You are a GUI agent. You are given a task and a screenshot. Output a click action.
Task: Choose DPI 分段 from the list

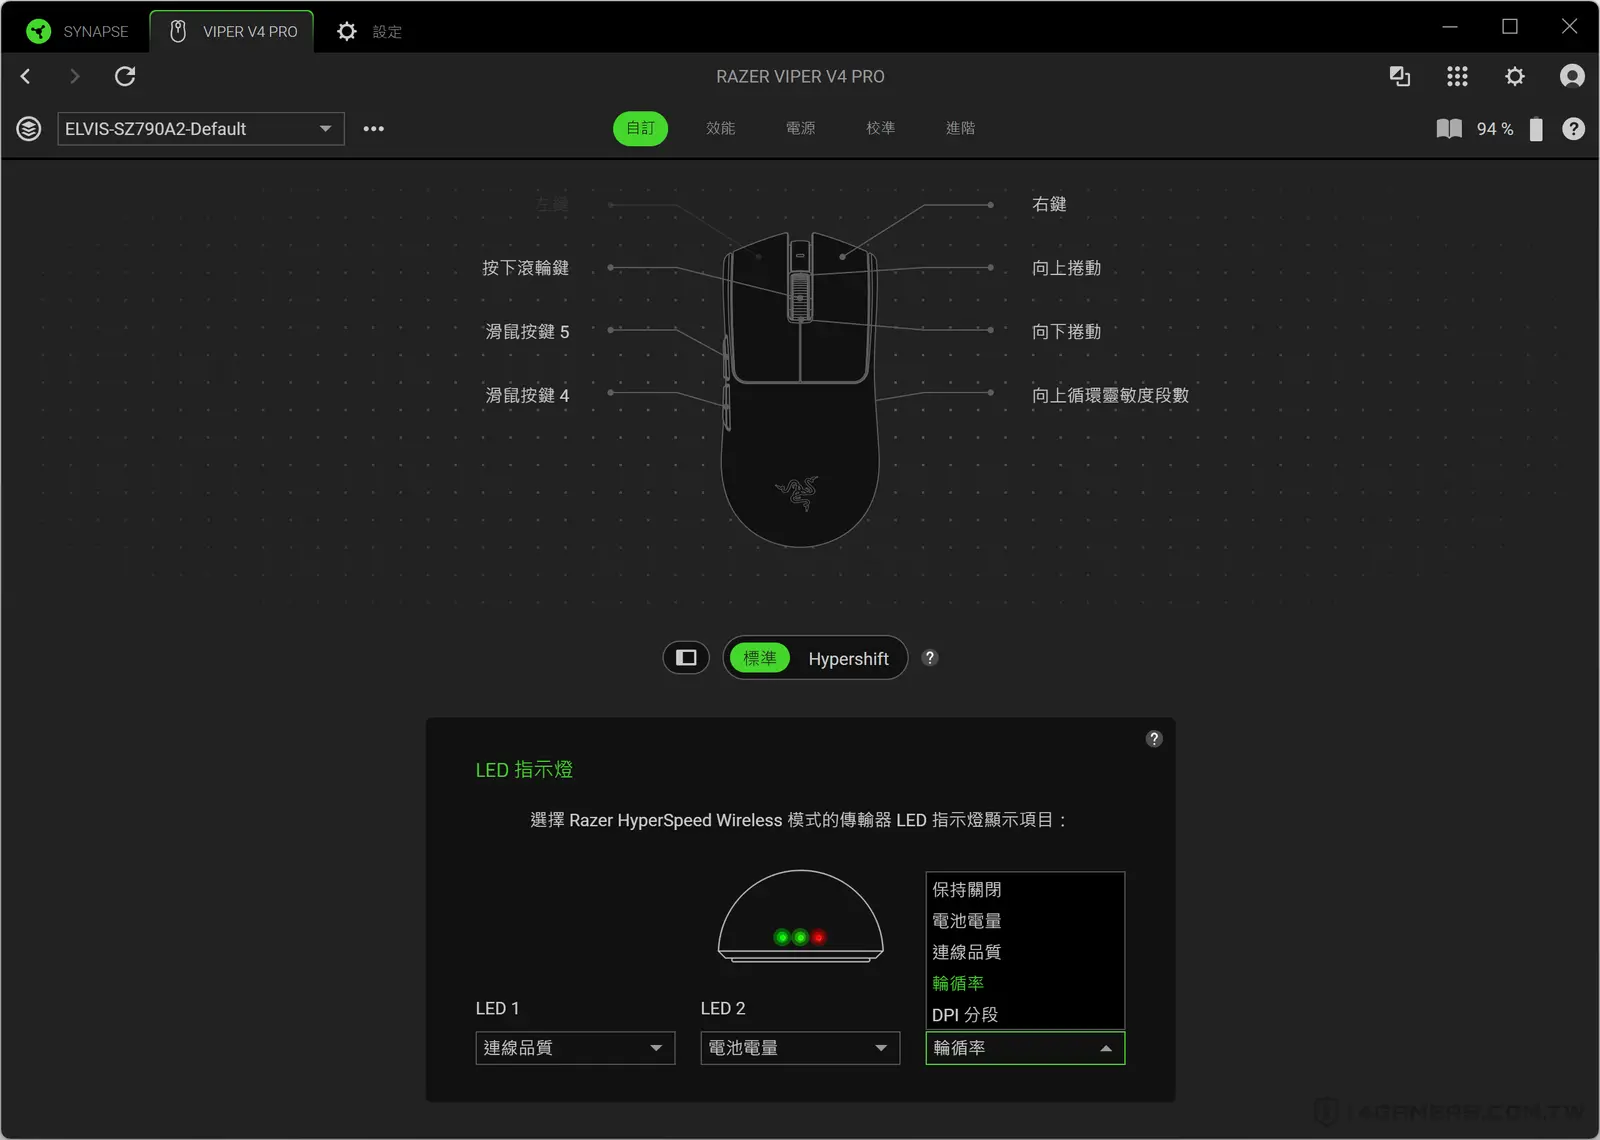tap(1025, 1014)
